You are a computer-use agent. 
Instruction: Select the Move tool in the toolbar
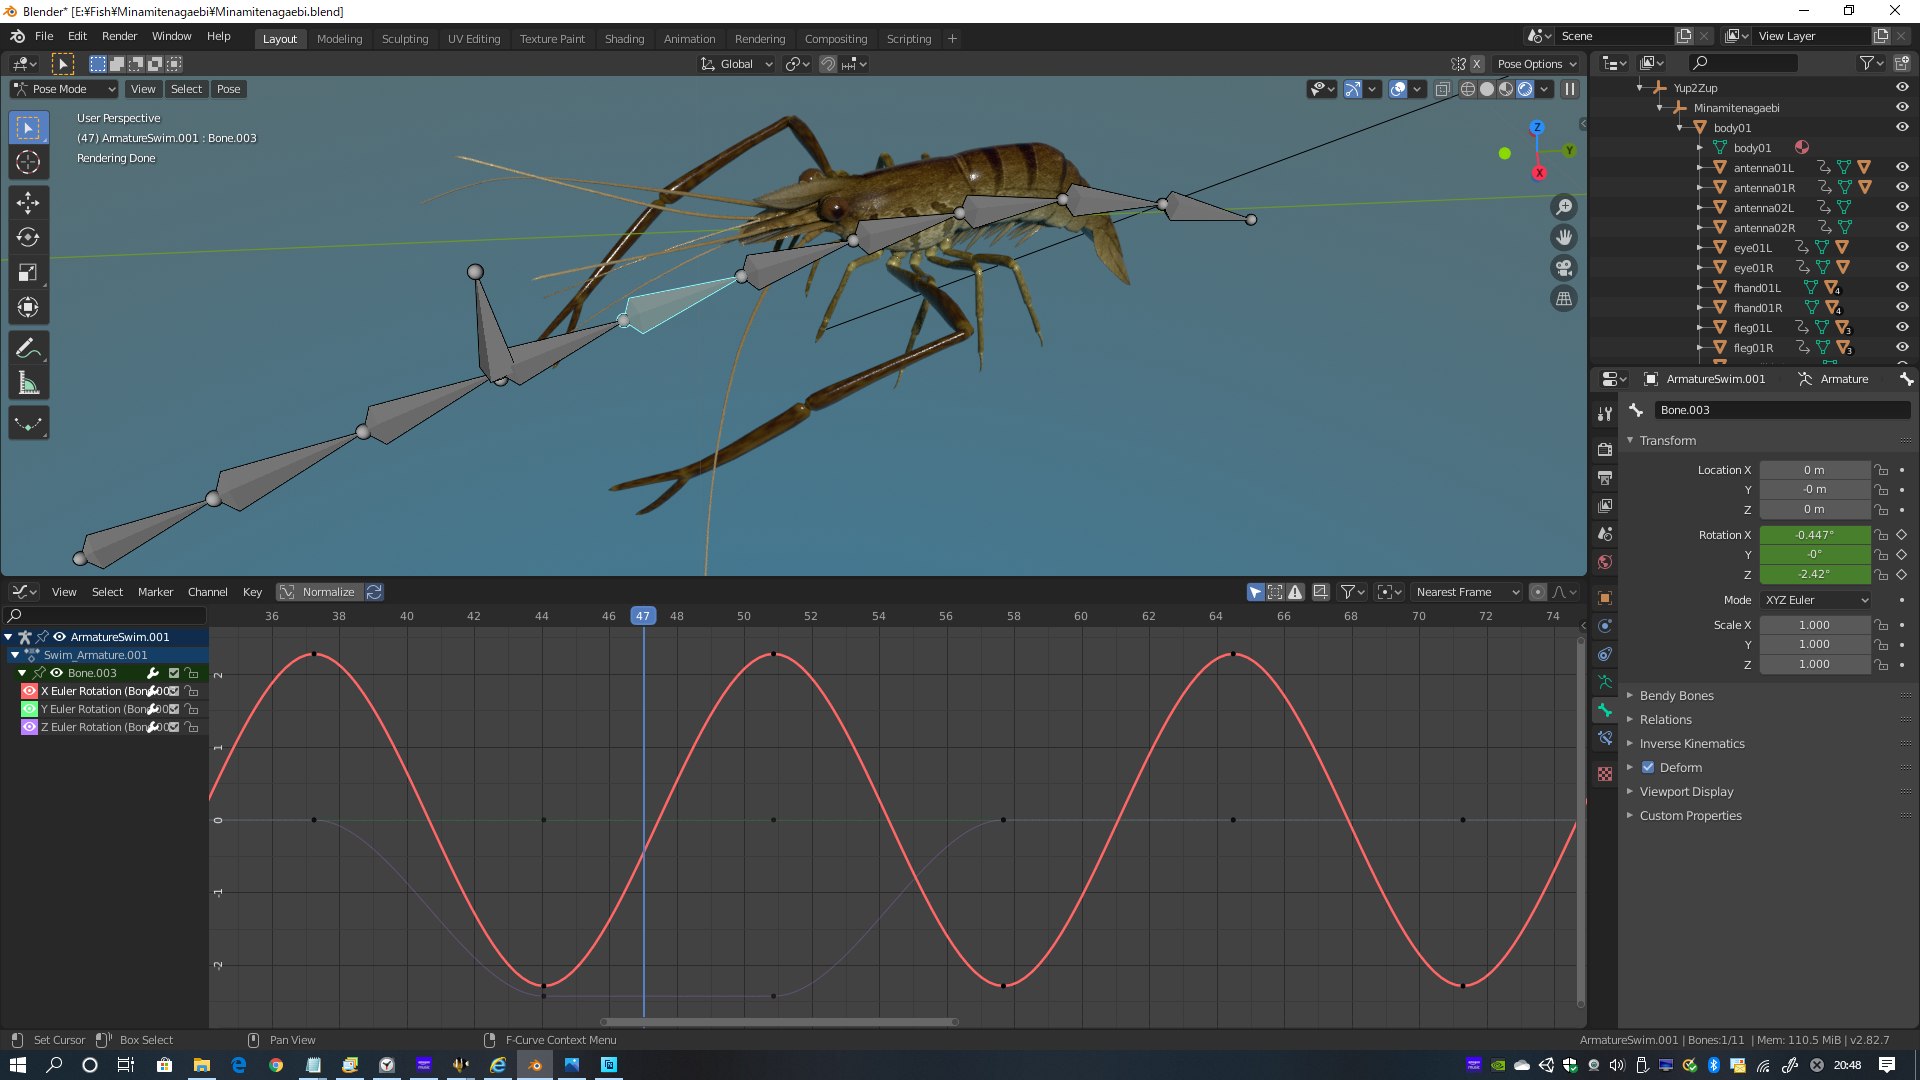[28, 203]
